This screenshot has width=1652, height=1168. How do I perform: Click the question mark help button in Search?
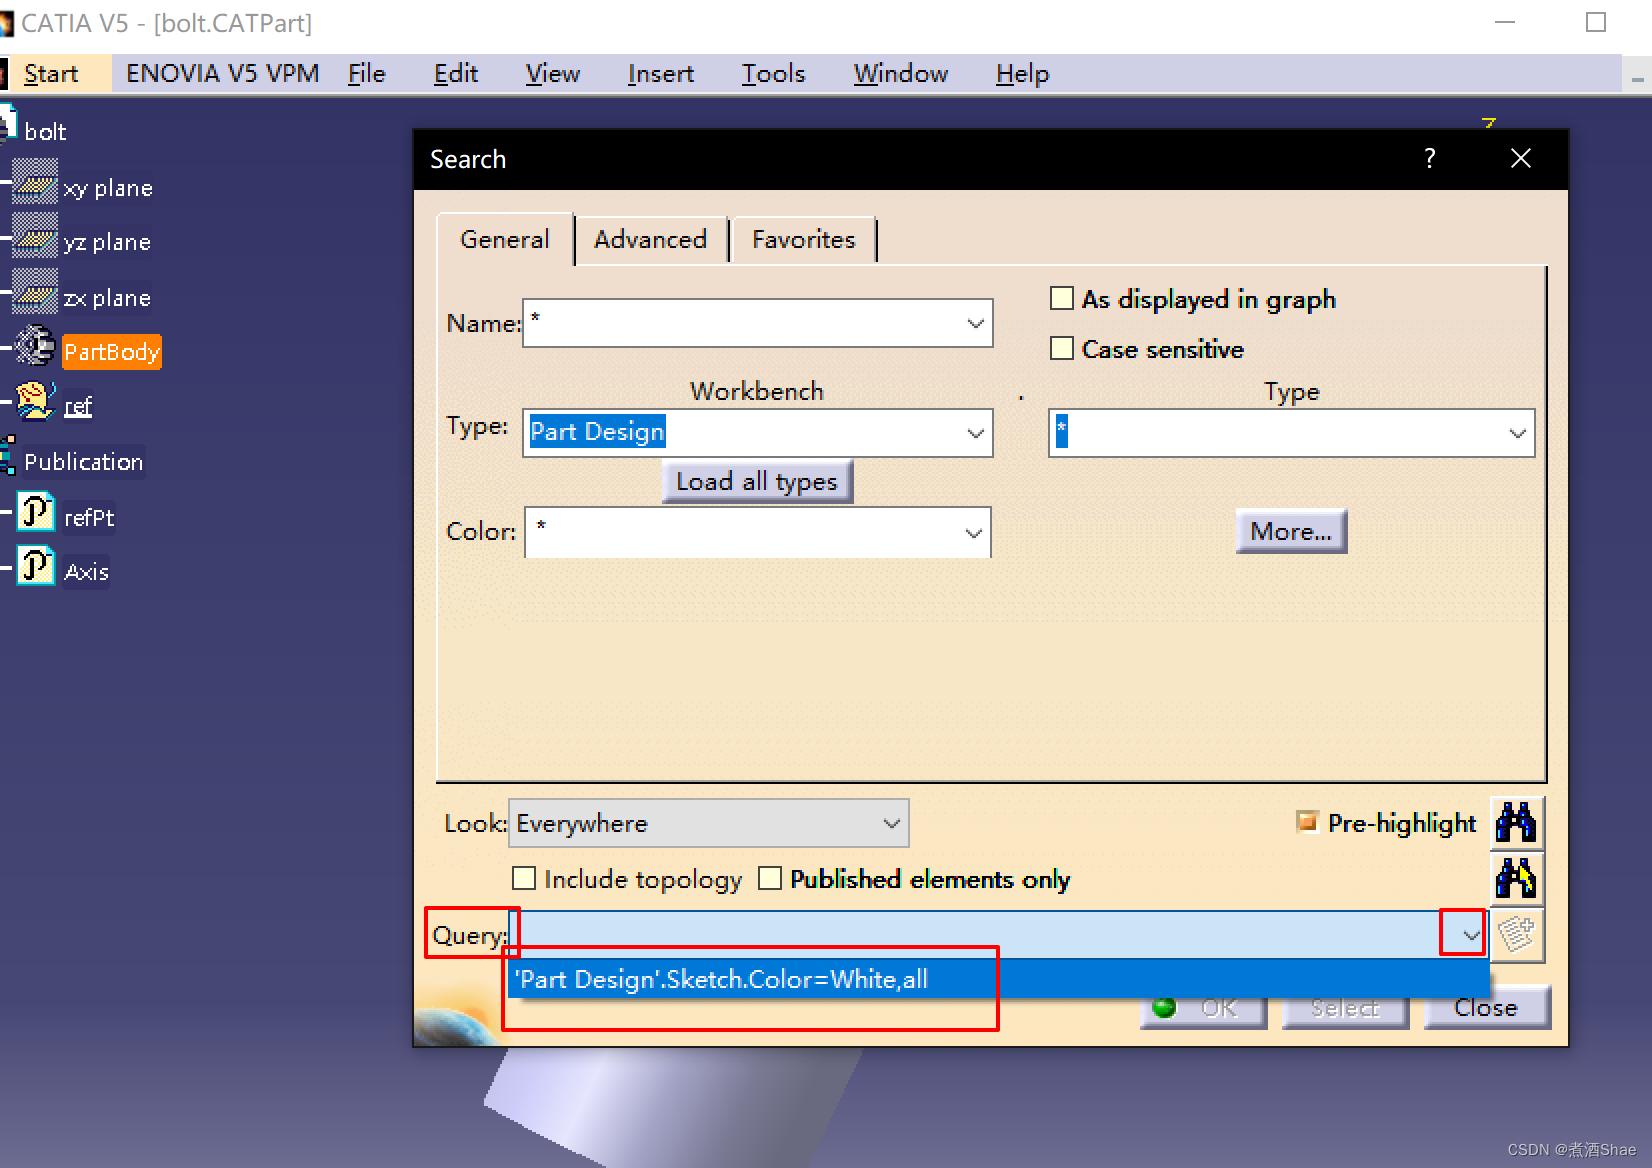click(x=1430, y=158)
